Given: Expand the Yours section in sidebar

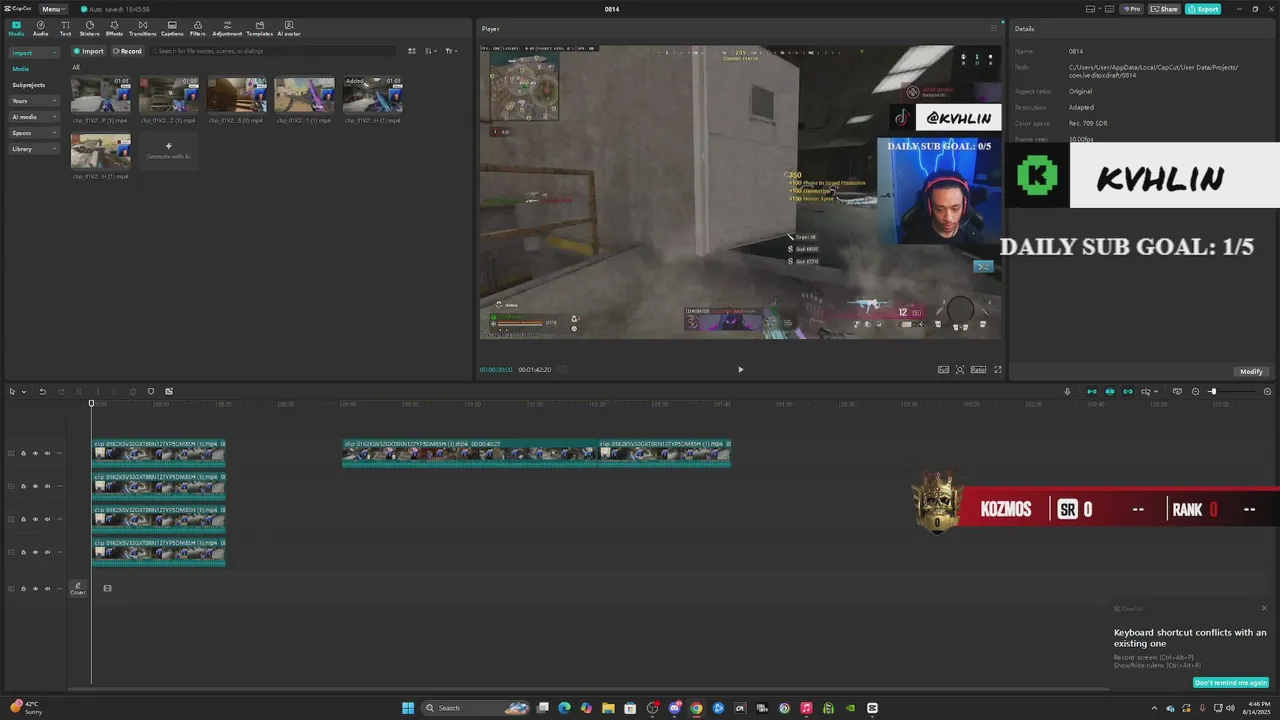Looking at the screenshot, I should pos(33,101).
